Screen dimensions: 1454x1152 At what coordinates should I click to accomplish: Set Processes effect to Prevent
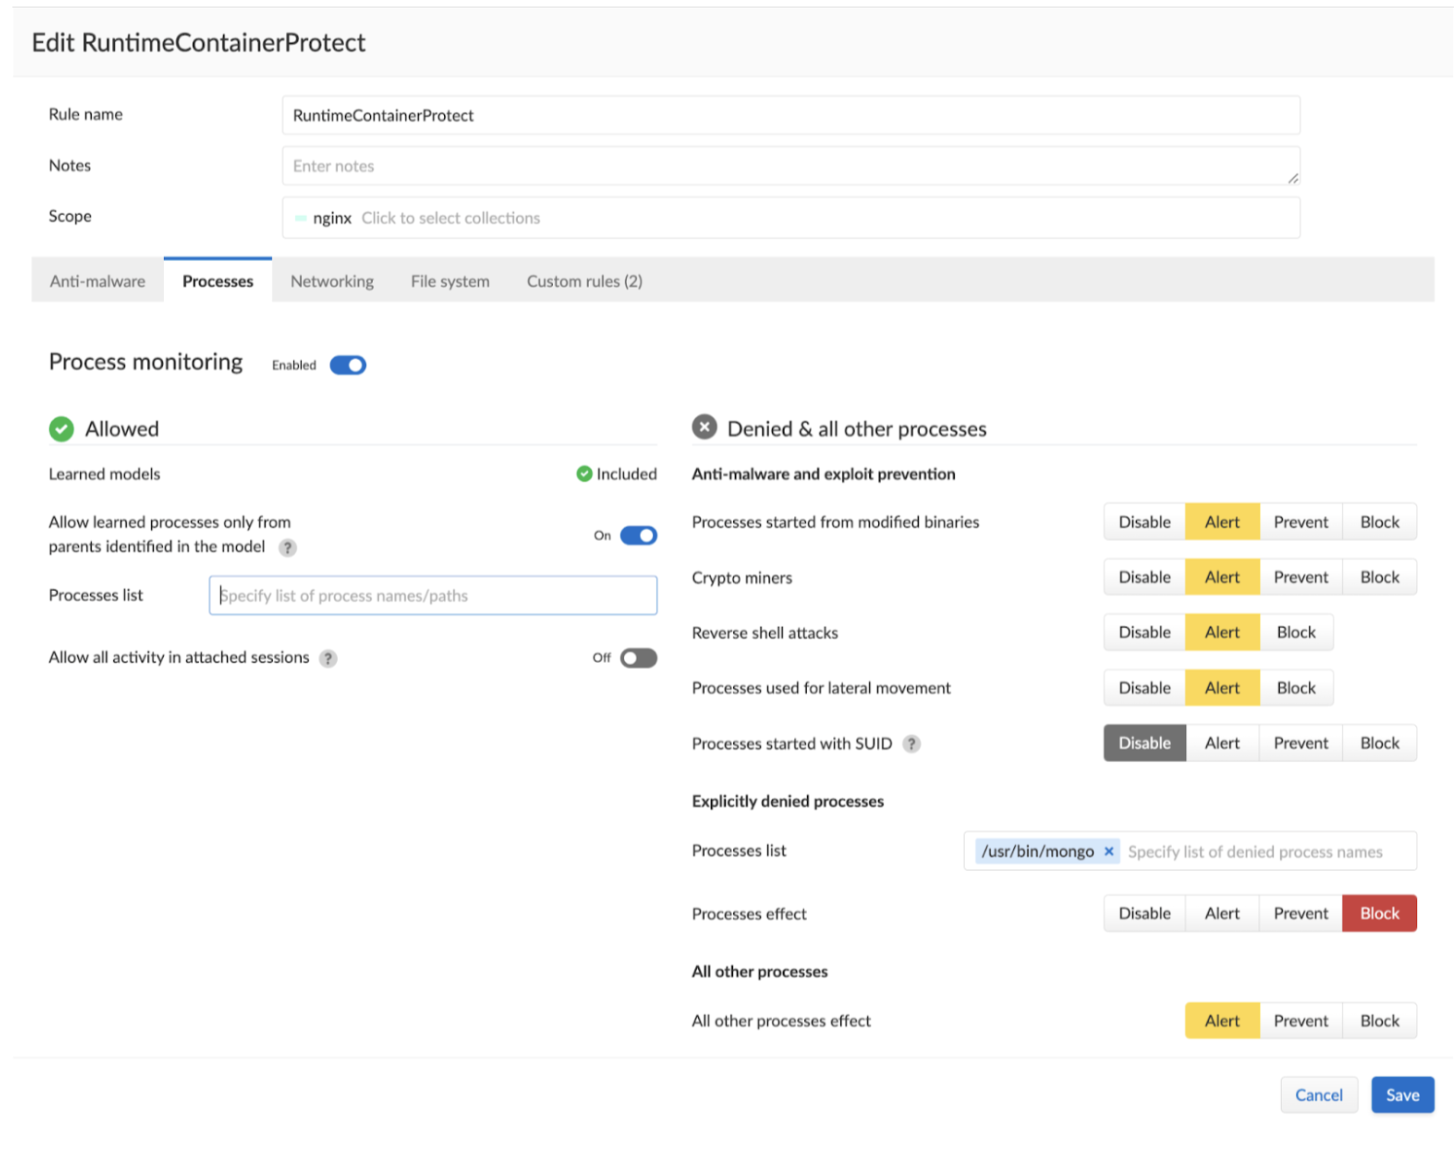1301,913
